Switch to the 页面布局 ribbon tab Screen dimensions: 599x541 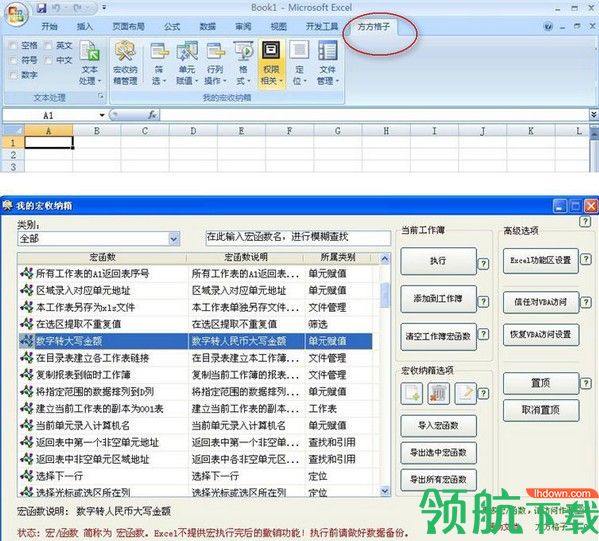click(x=128, y=26)
